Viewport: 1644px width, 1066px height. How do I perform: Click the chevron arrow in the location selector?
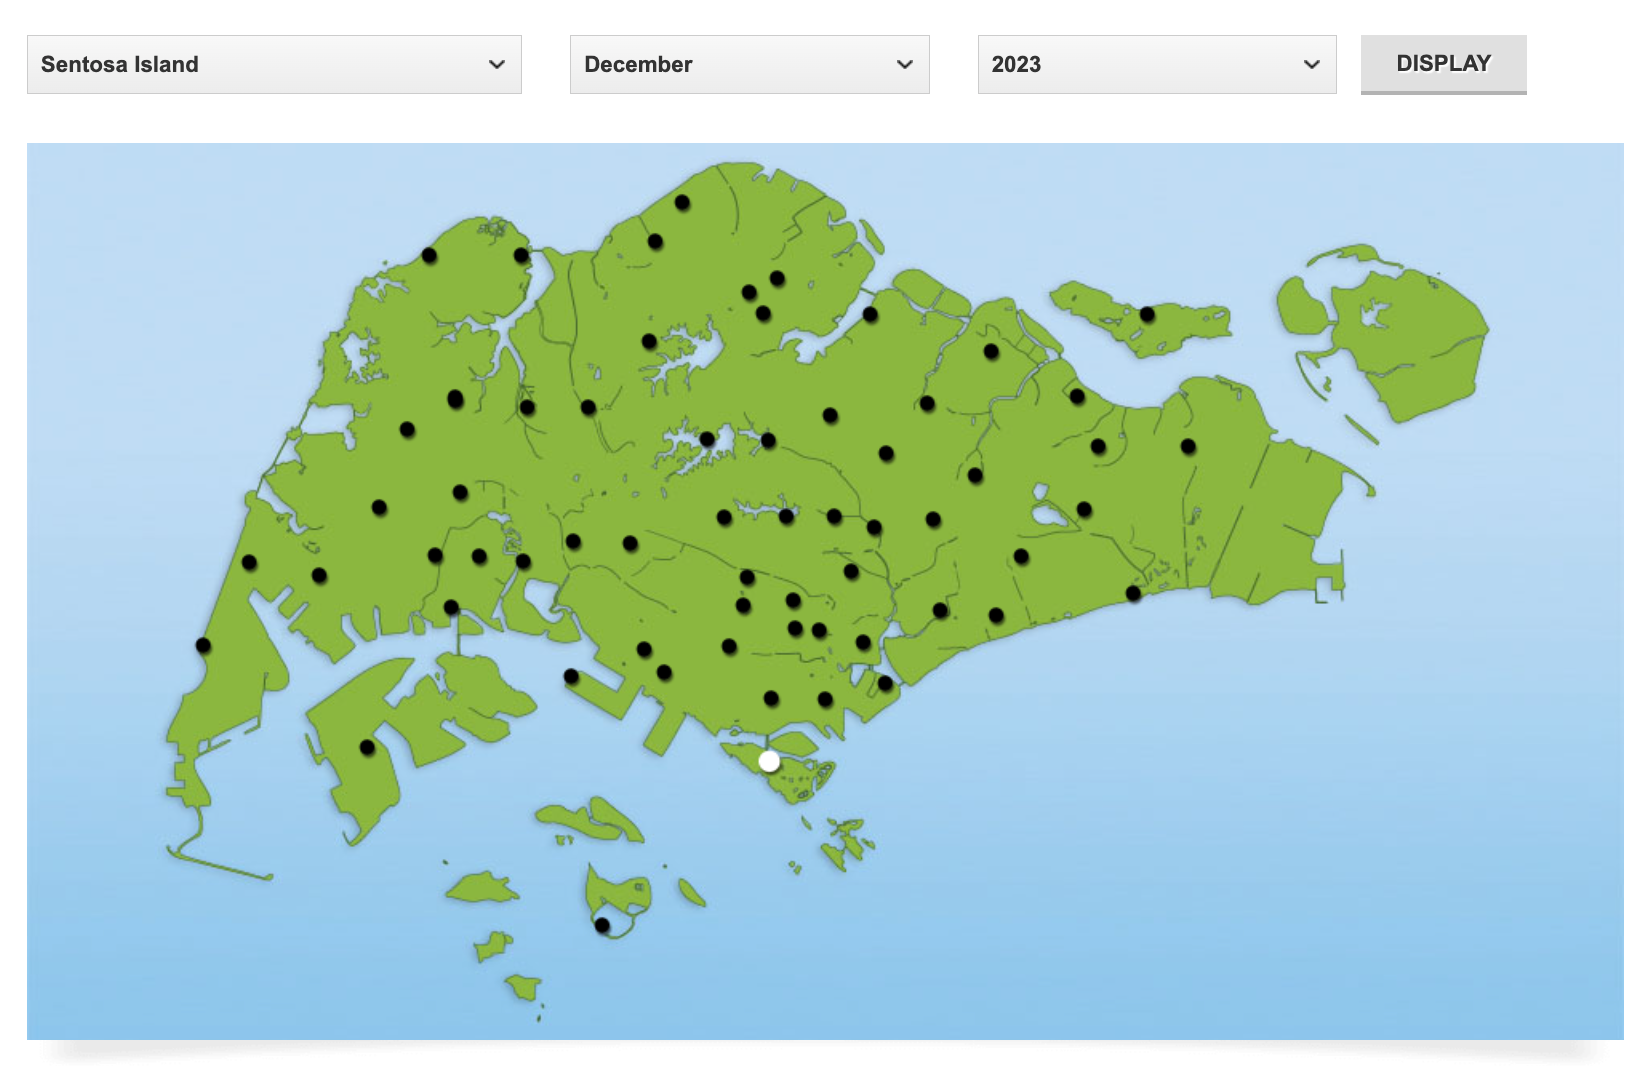click(496, 64)
